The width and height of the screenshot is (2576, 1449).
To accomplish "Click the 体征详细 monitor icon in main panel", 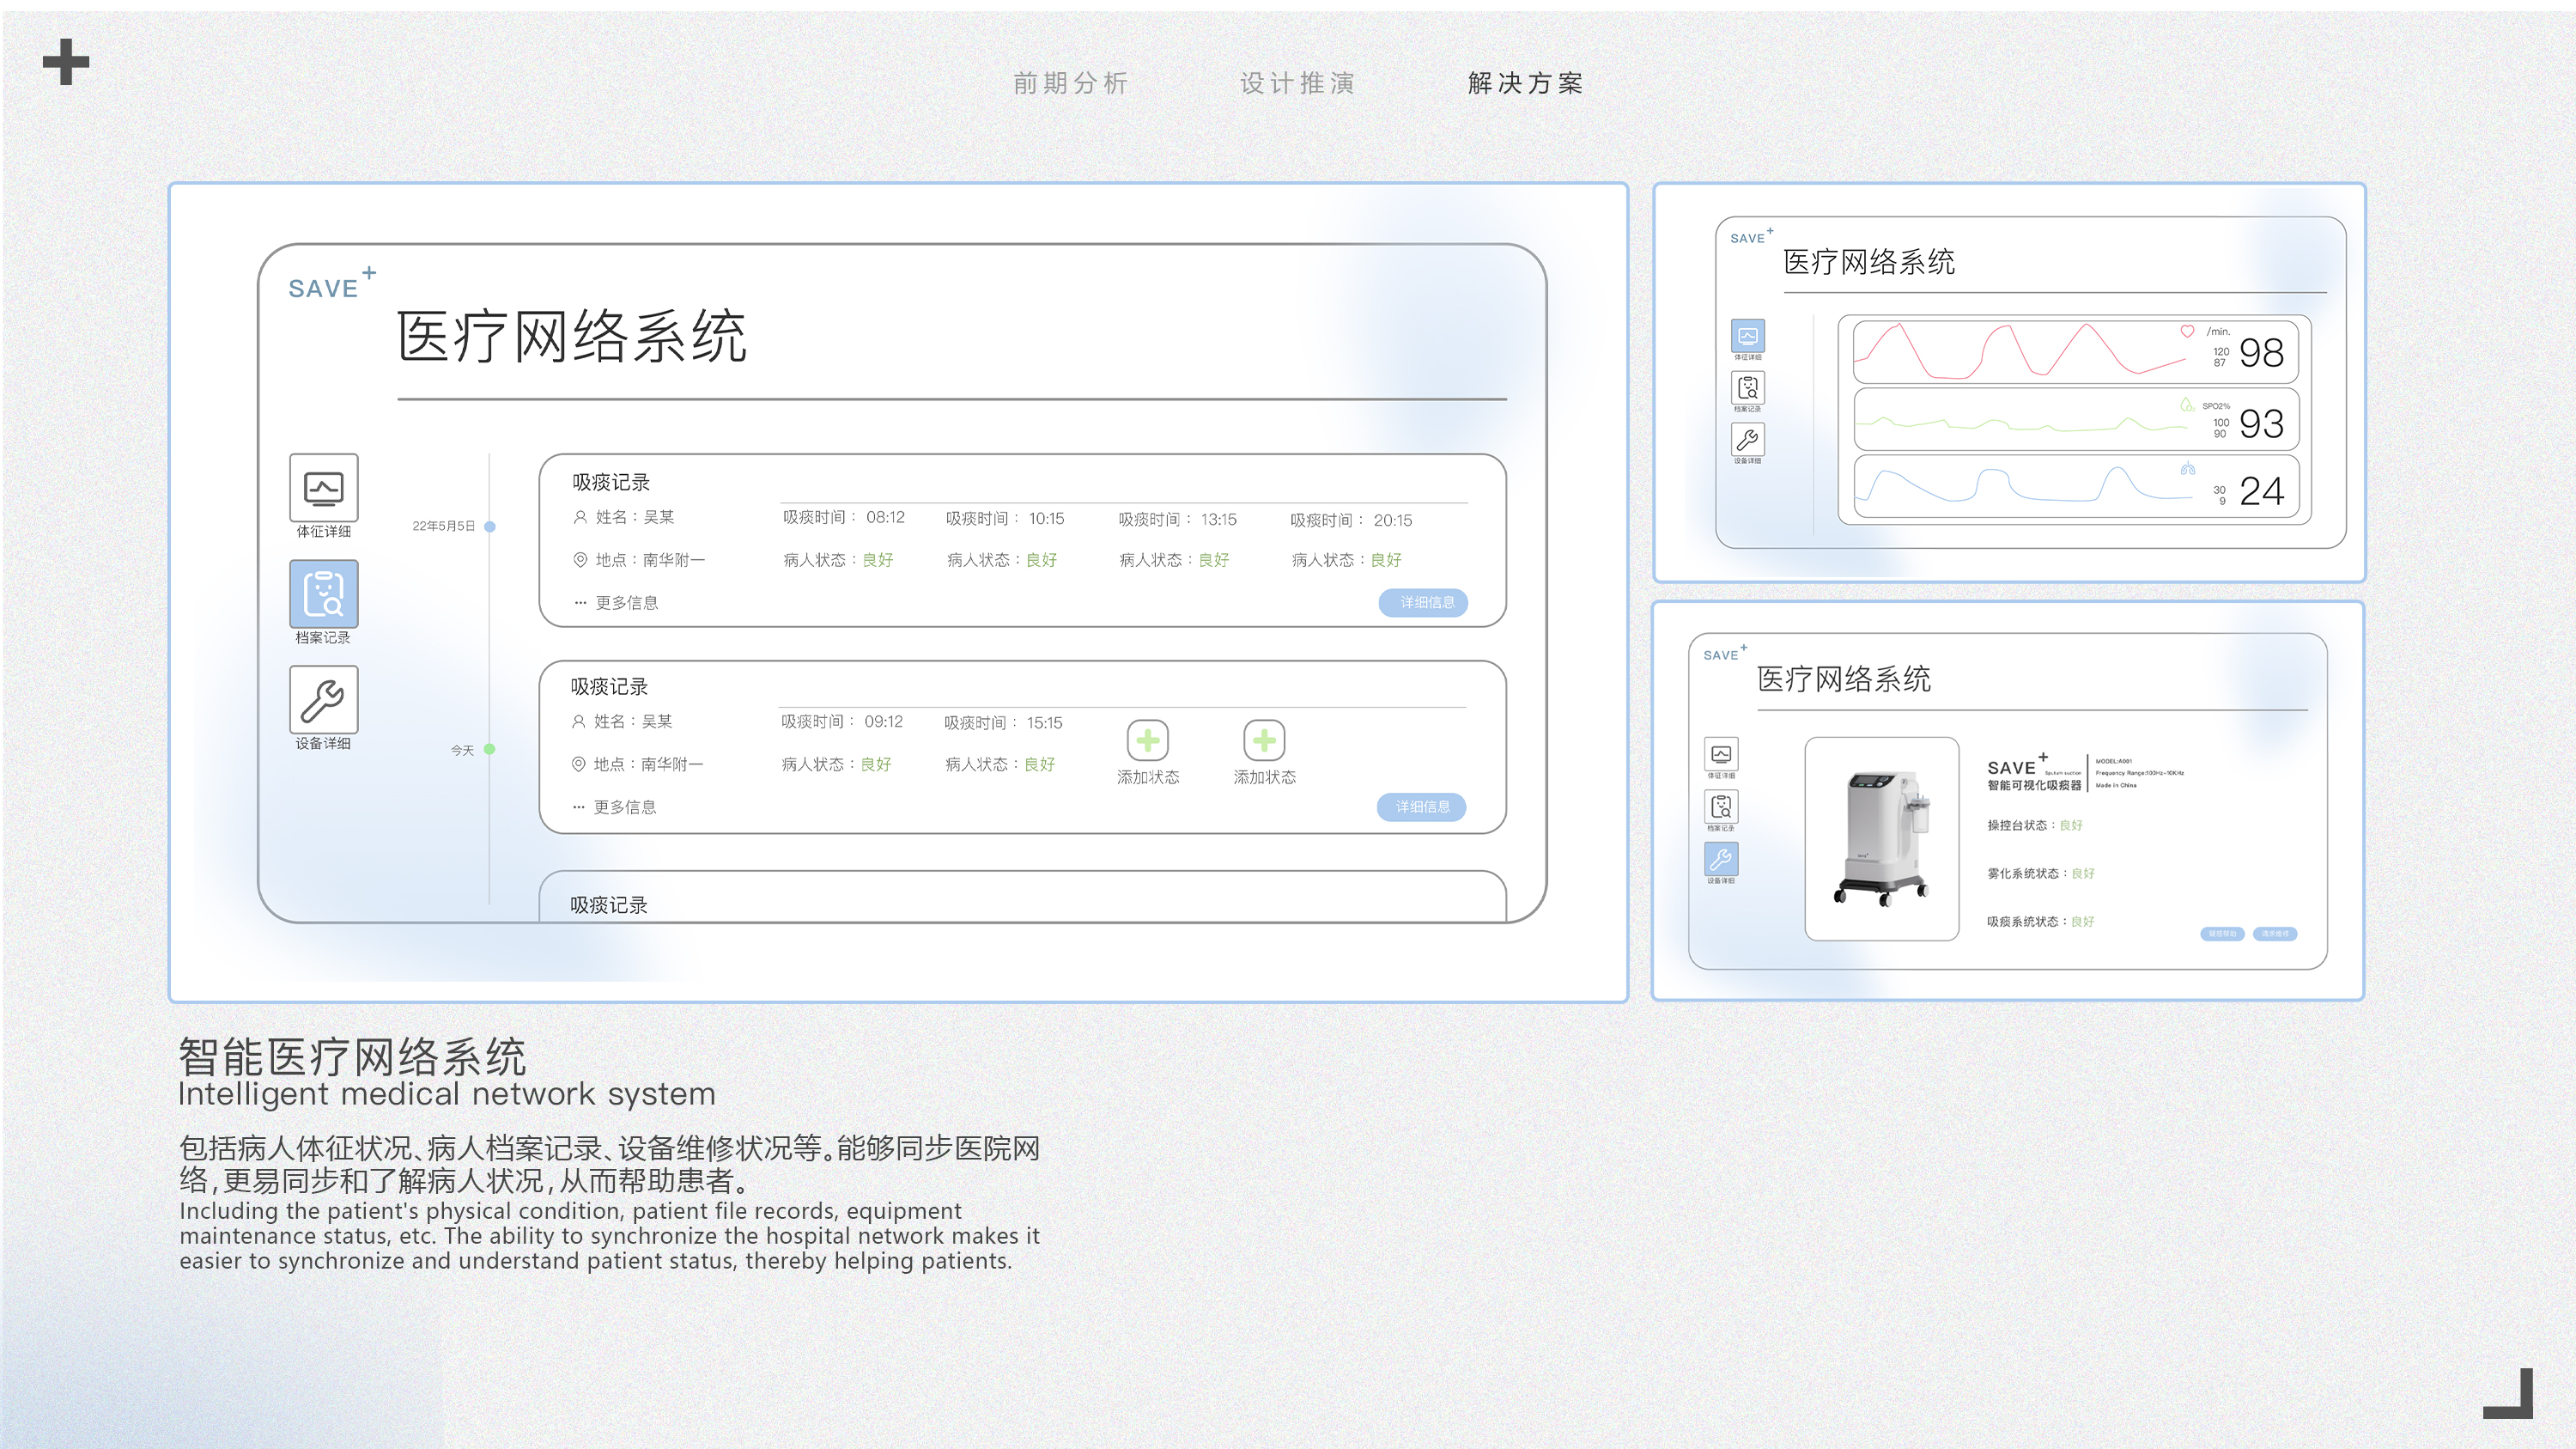I will [323, 488].
